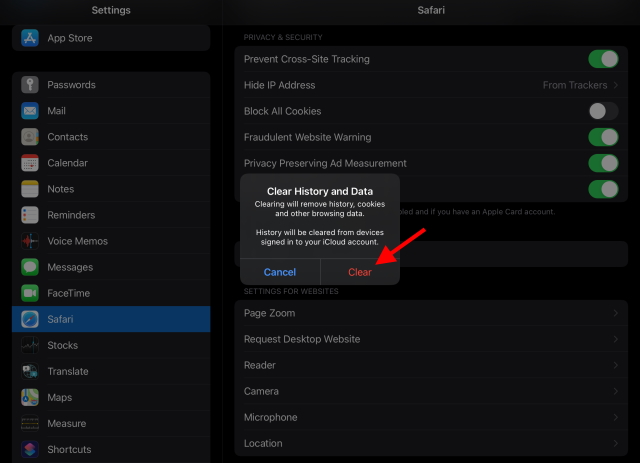Open FaceTime settings label
The height and width of the screenshot is (463, 640).
pos(69,293)
